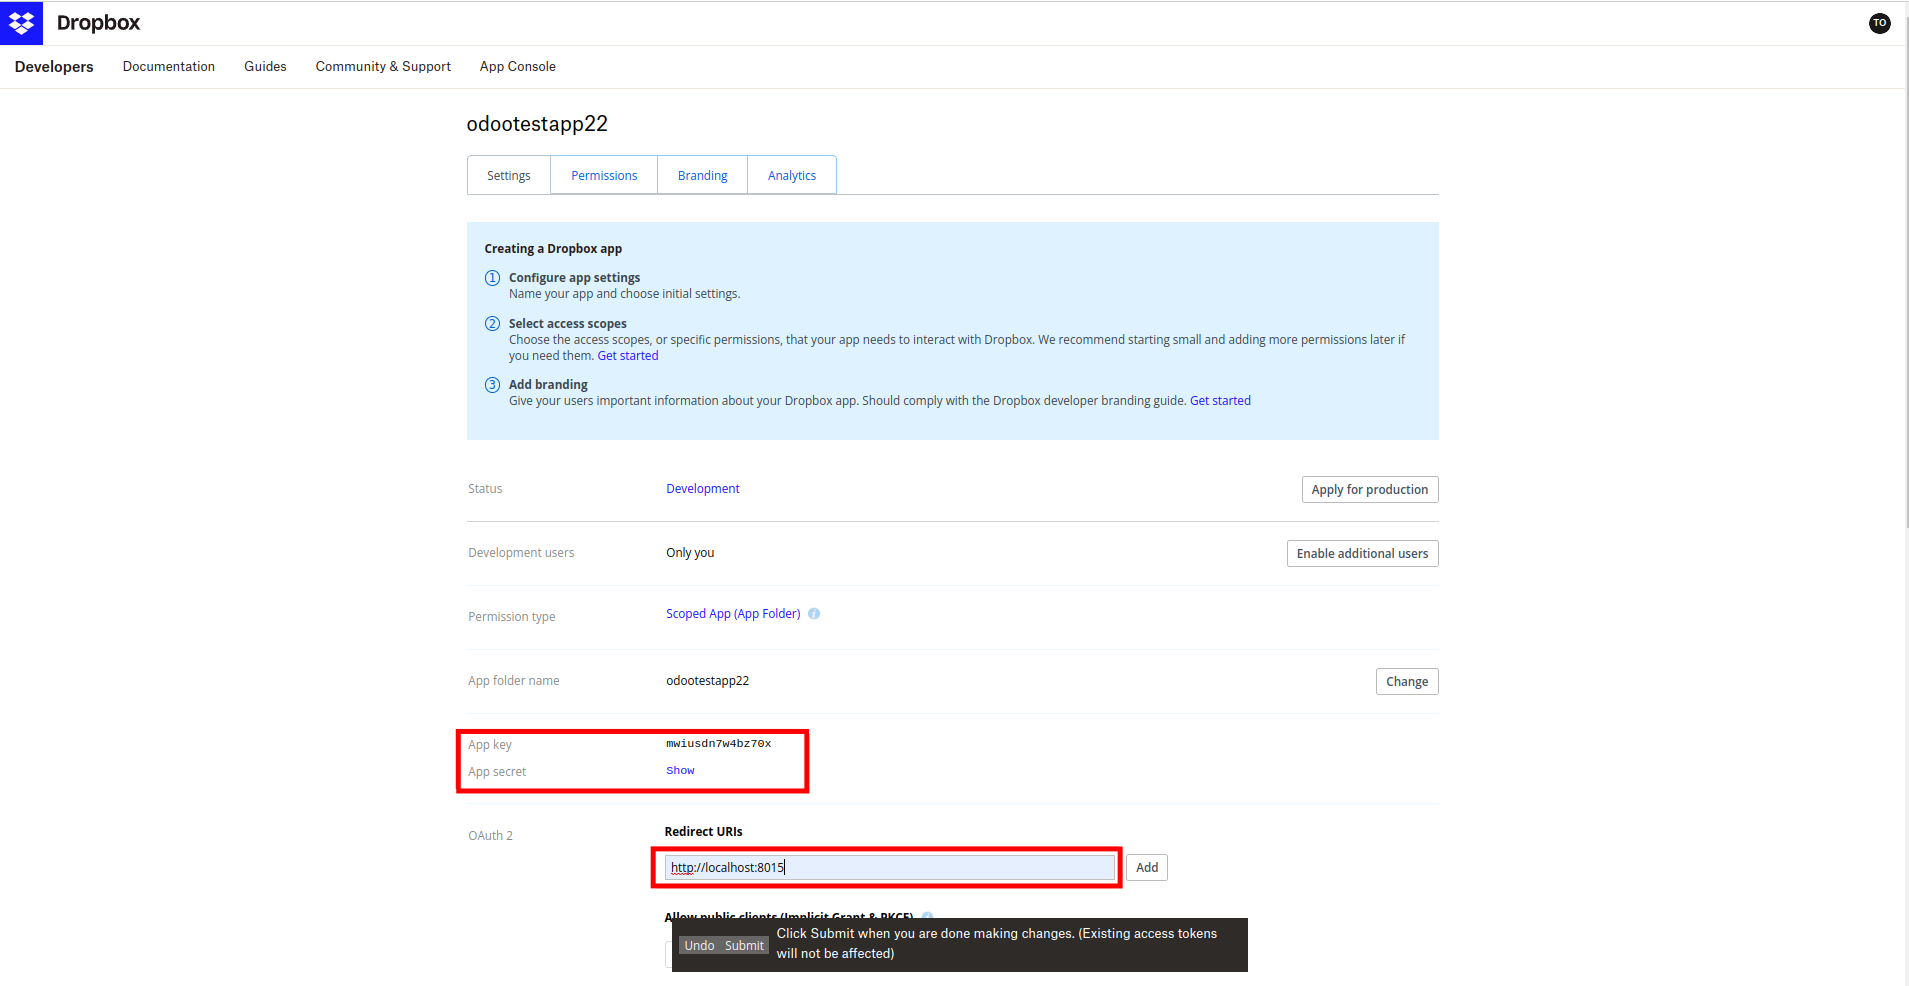Submit the pending changes

click(745, 946)
